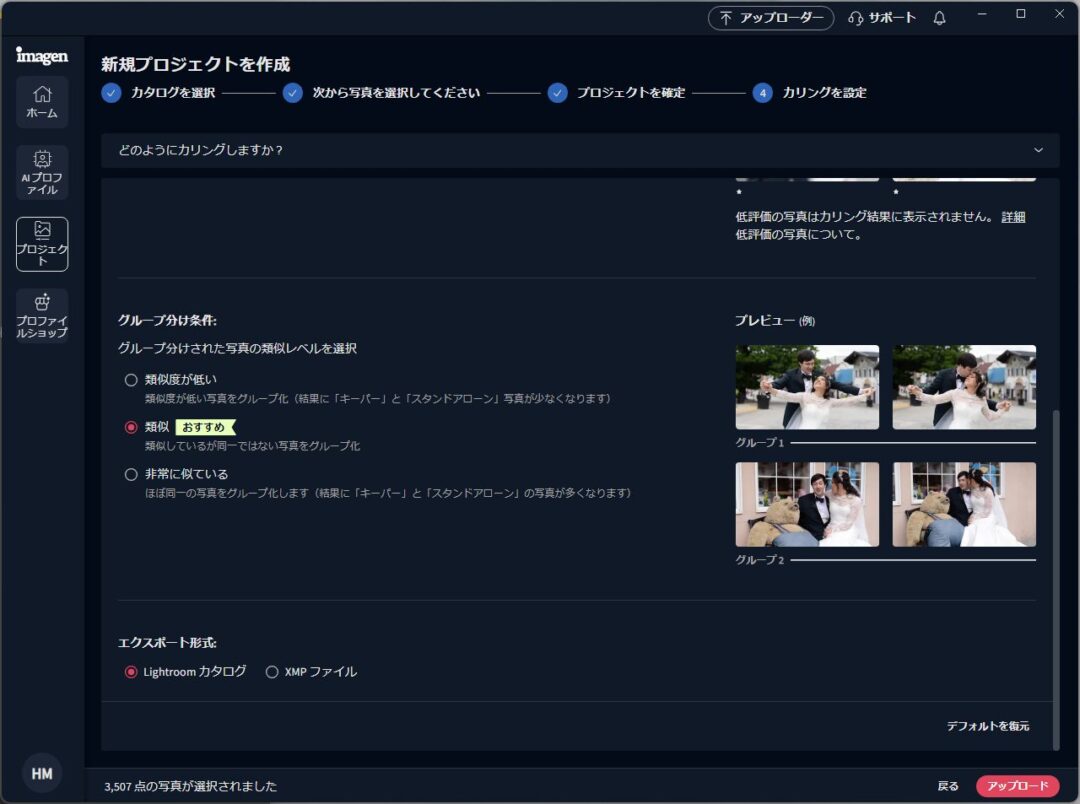
Task: Open the プロファイルショップ sidebar icon
Action: pos(42,315)
